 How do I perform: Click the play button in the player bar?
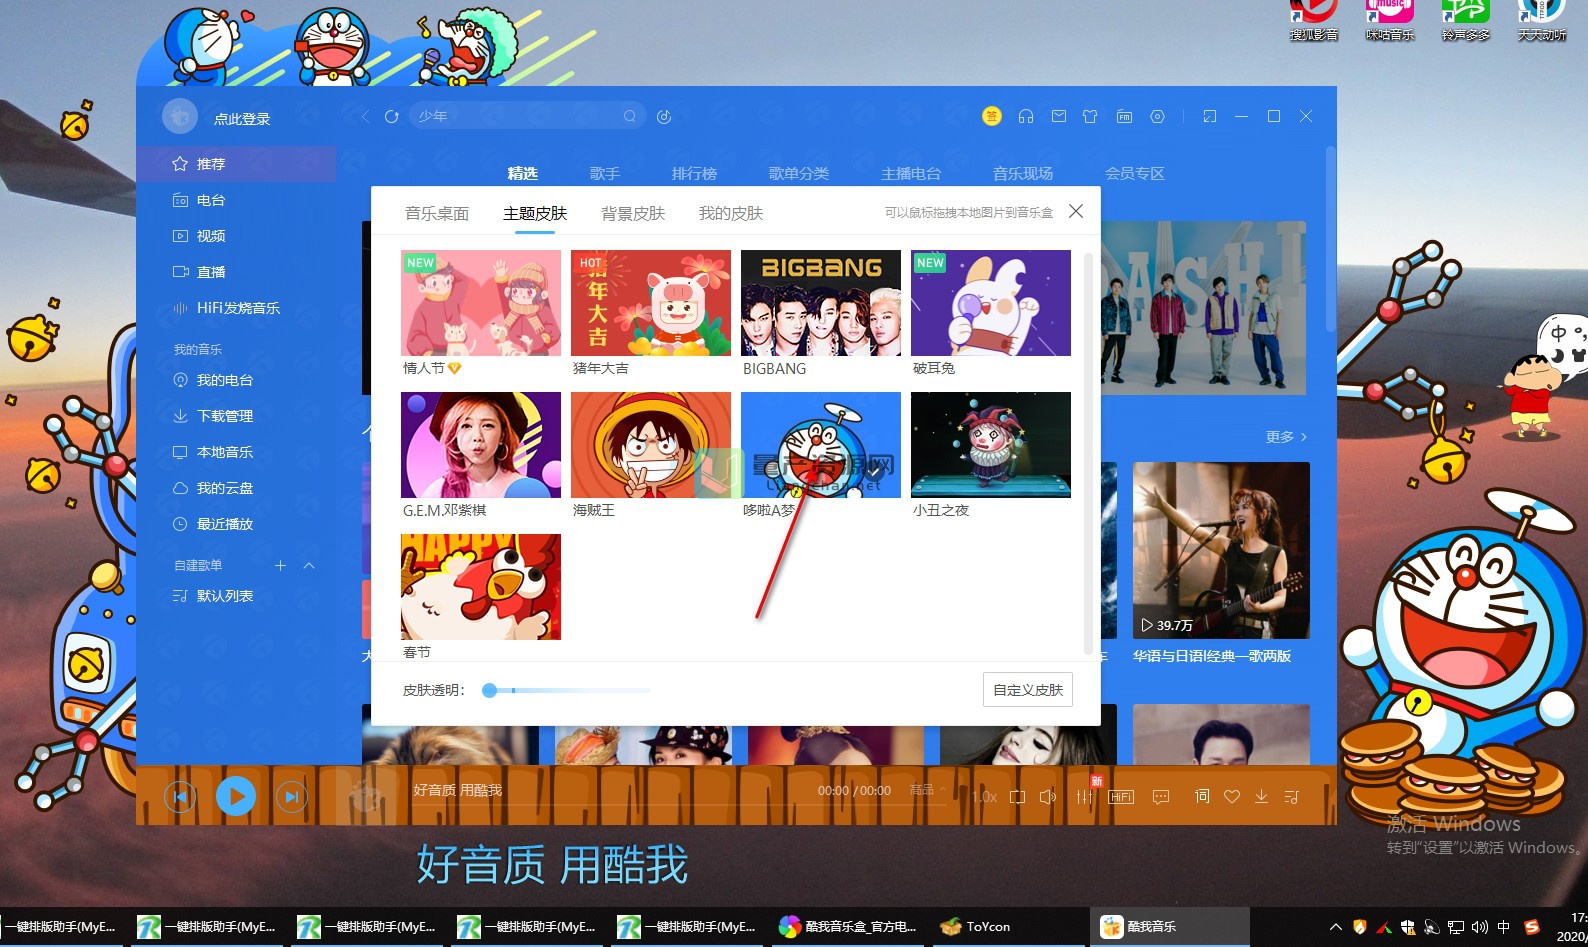236,797
